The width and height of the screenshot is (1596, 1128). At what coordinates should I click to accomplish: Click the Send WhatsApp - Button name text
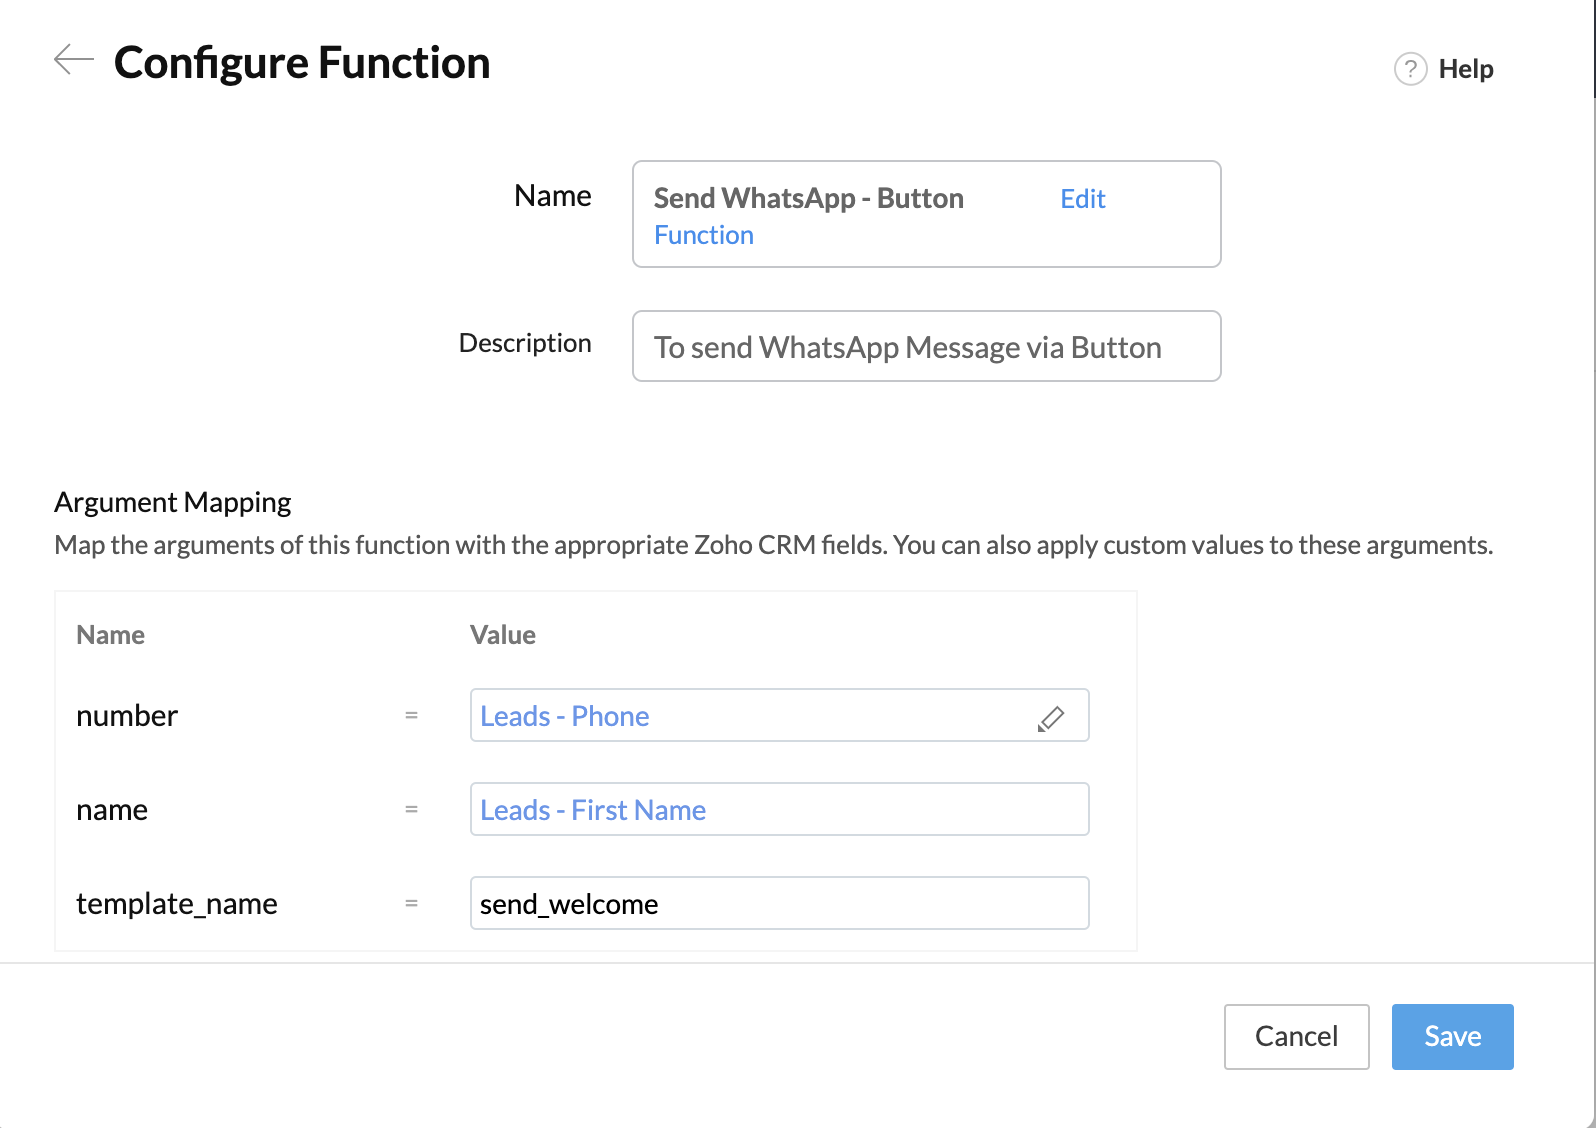pos(808,198)
